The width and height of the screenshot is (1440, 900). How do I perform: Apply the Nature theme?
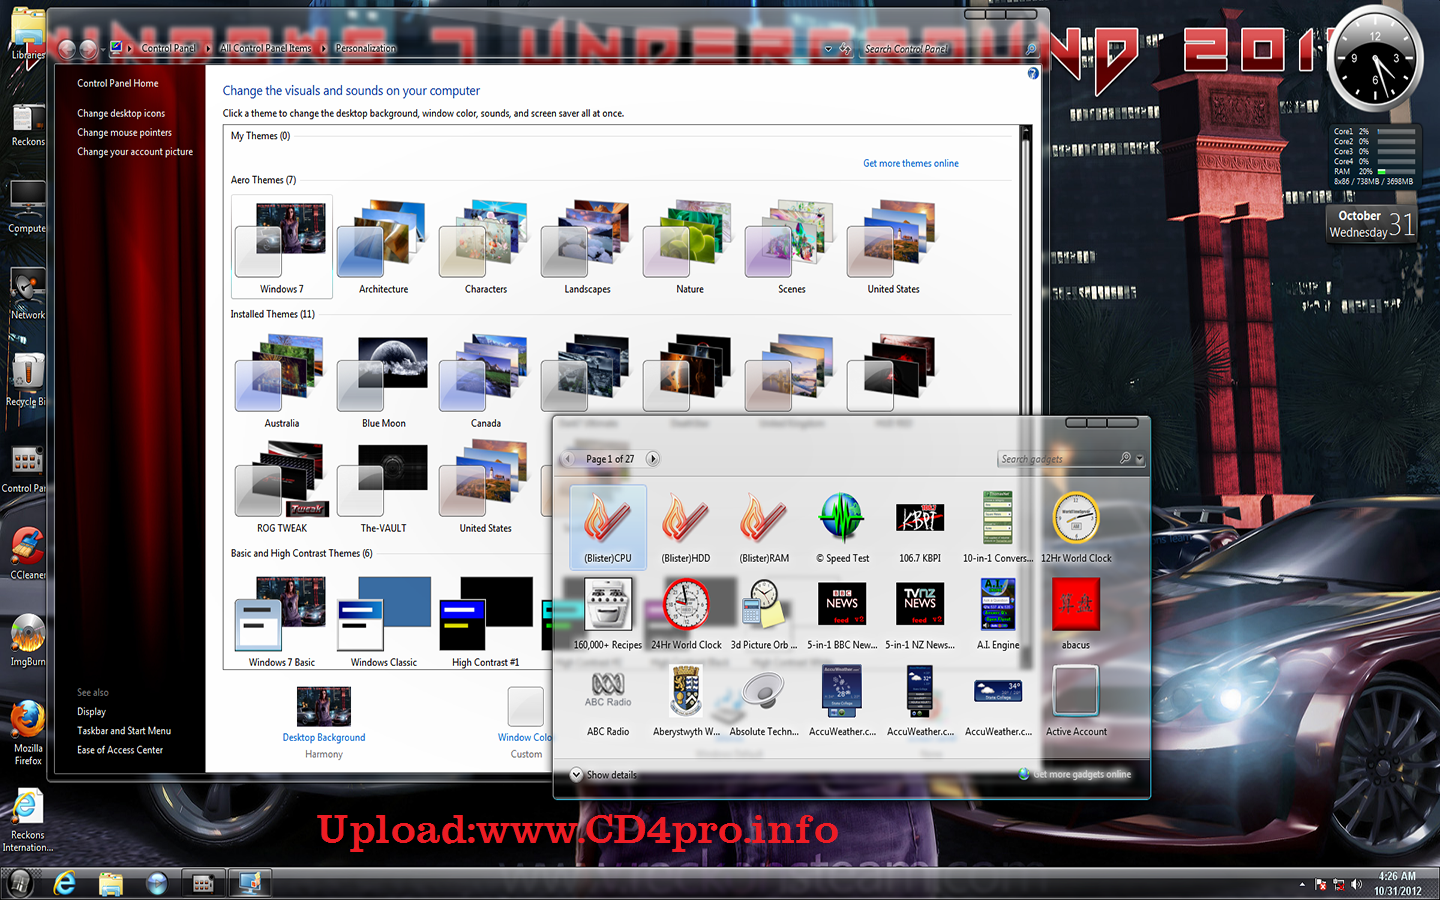(690, 246)
